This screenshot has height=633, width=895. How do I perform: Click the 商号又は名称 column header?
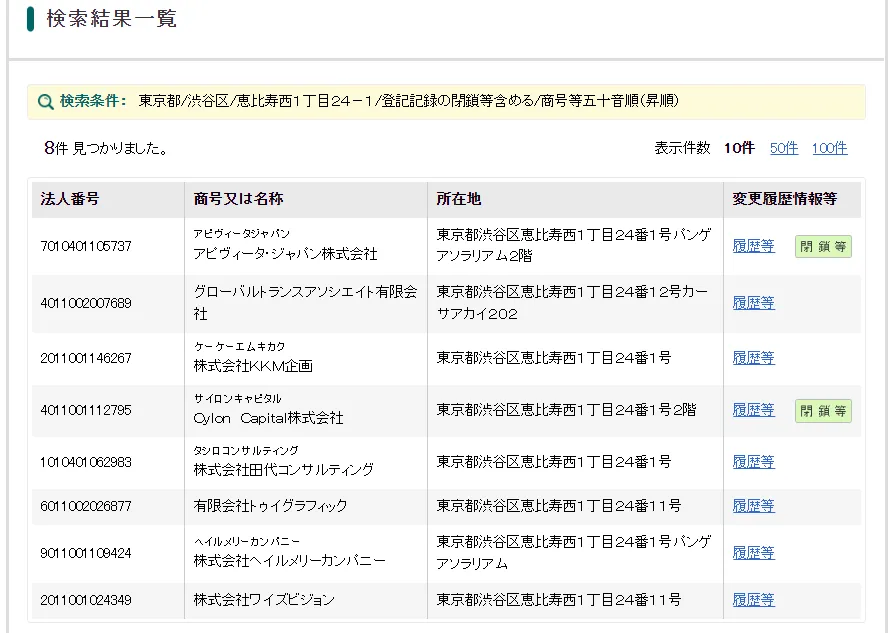(x=238, y=199)
